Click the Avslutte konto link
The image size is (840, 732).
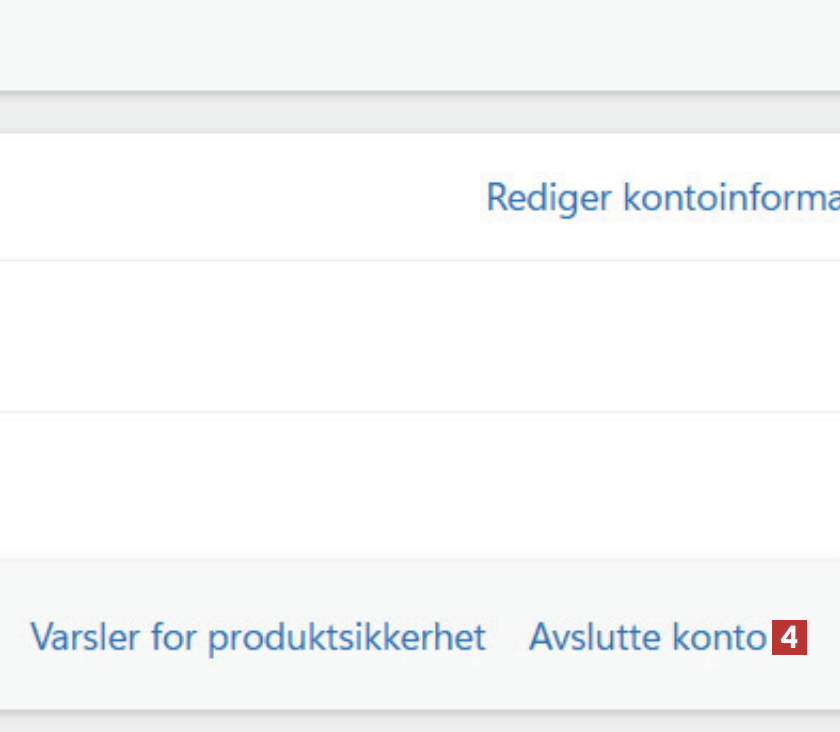point(647,637)
